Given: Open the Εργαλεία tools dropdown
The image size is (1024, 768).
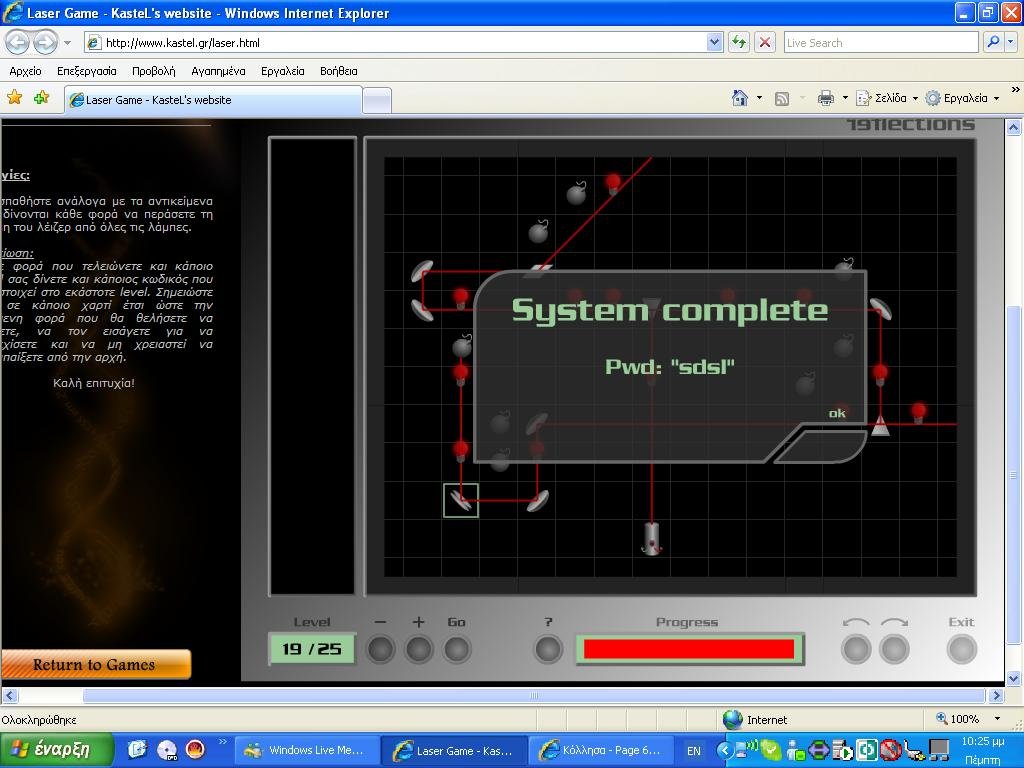Looking at the screenshot, I should pyautogui.click(x=963, y=98).
